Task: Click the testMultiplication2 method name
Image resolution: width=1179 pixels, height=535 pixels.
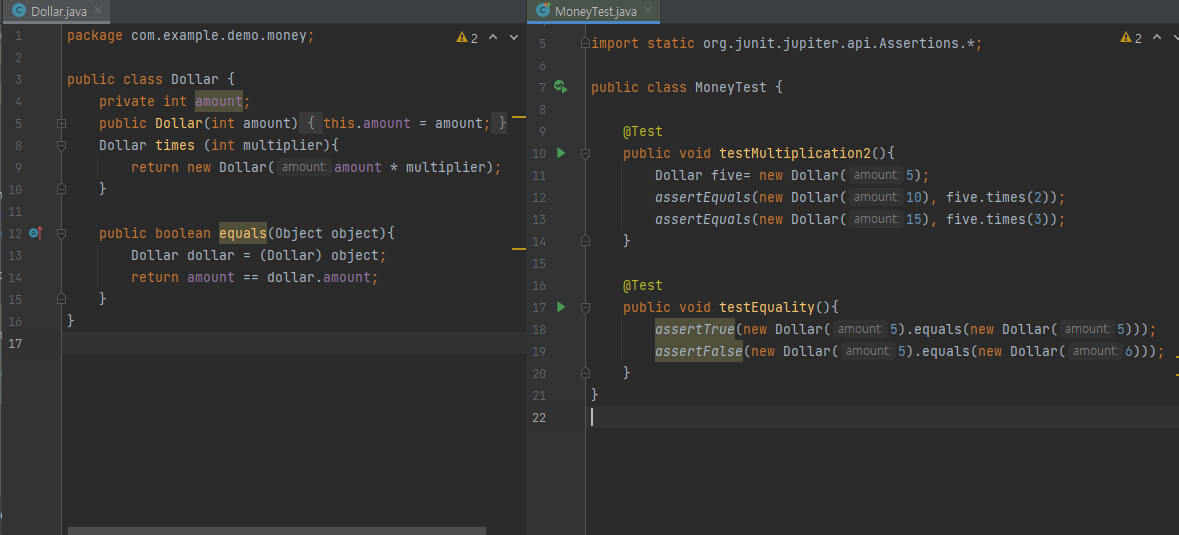Action: coord(795,153)
